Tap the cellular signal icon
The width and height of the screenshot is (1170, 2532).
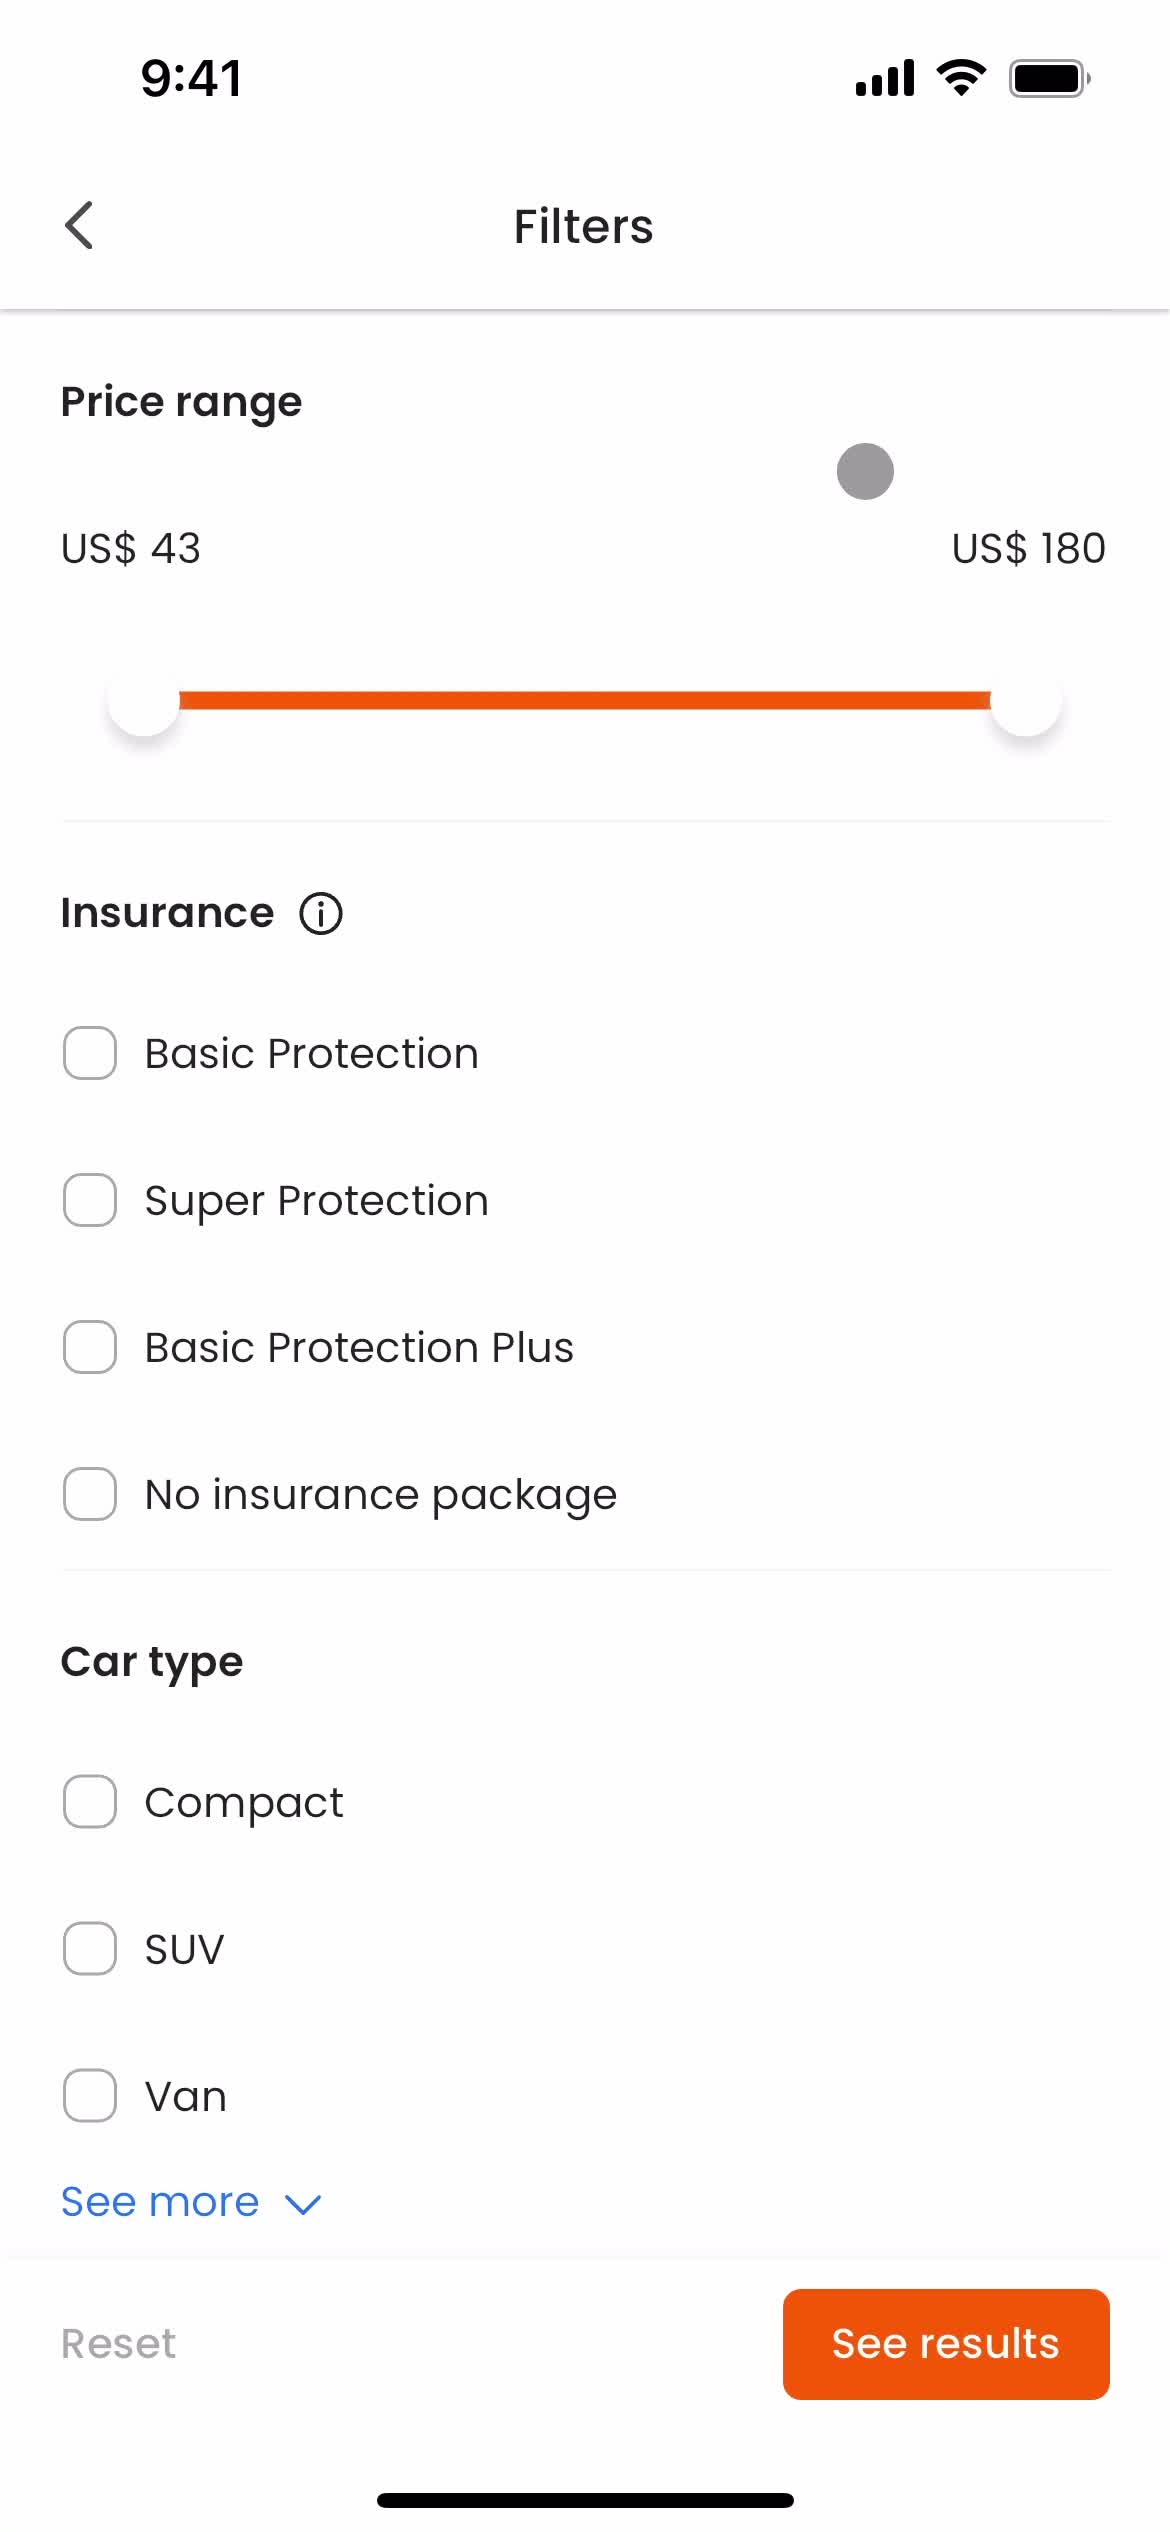point(885,78)
